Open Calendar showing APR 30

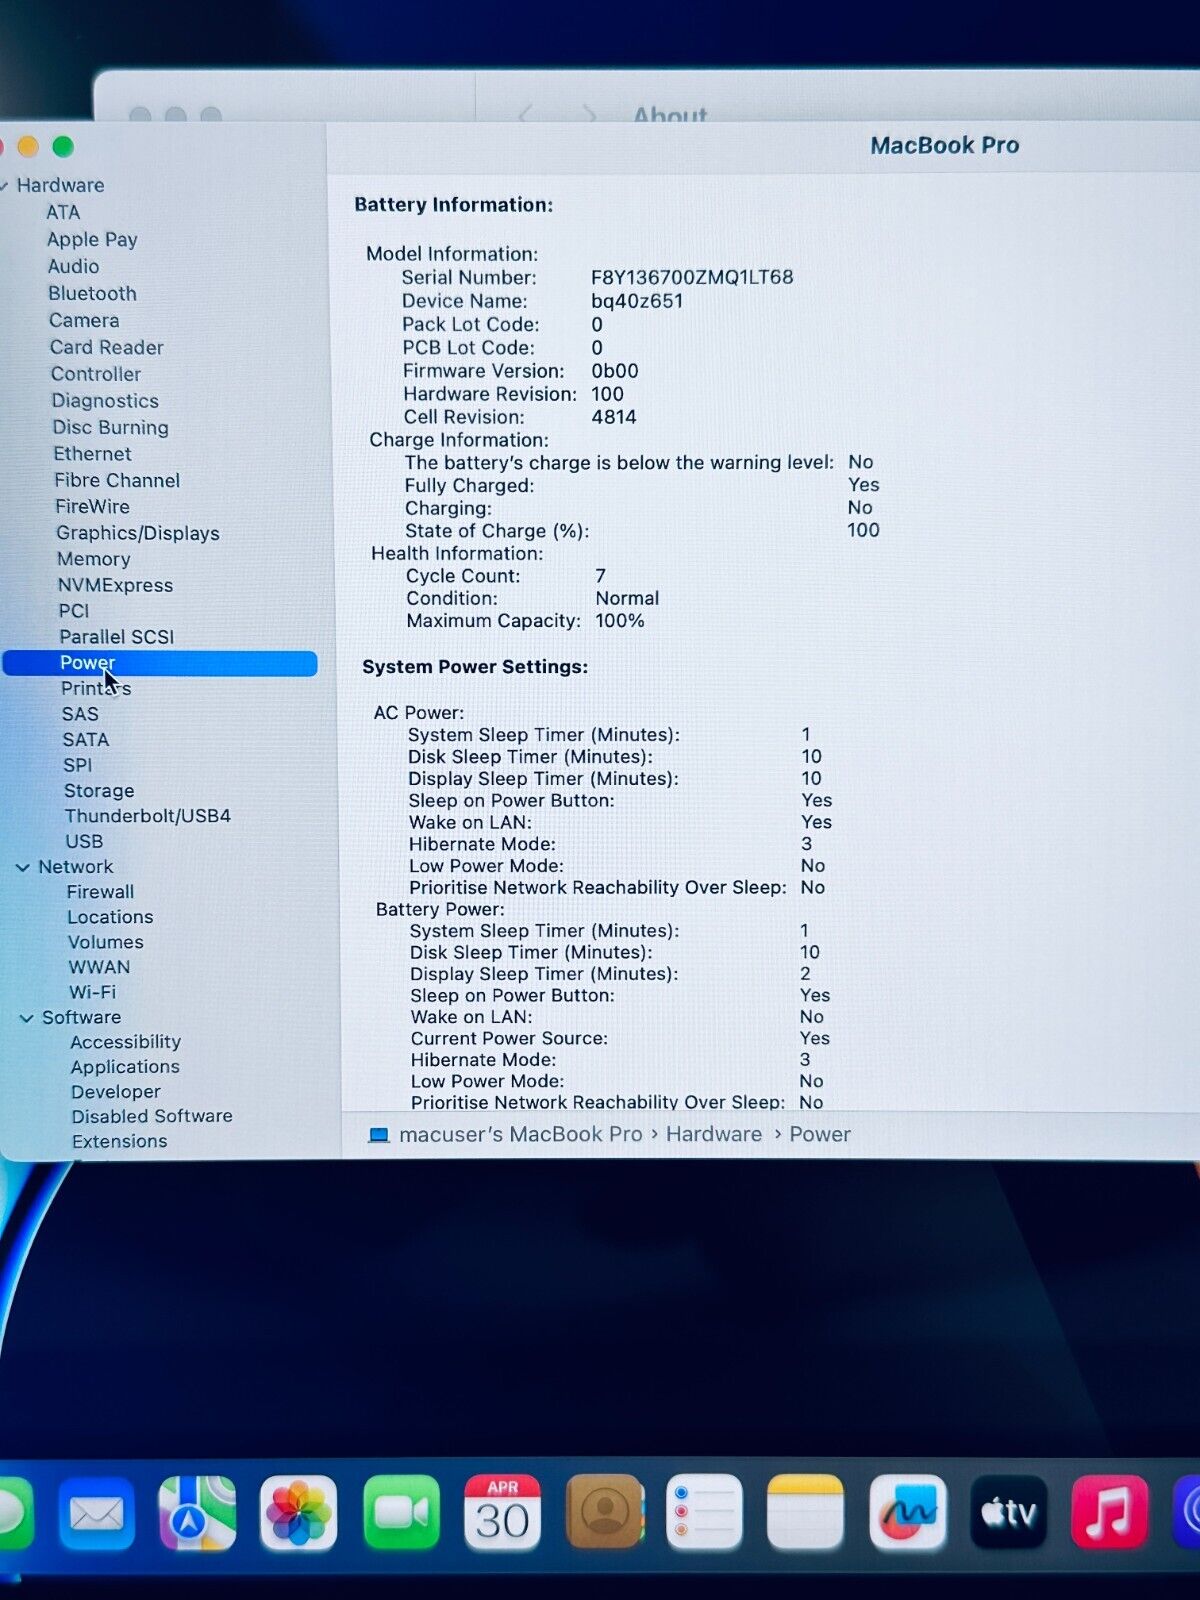502,1513
